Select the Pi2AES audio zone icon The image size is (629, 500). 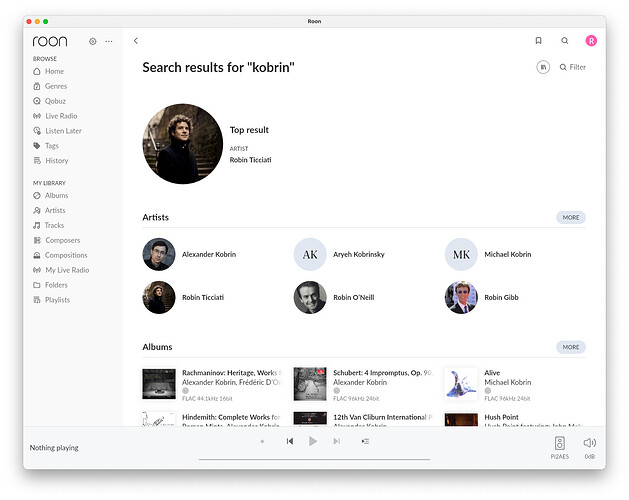559,443
